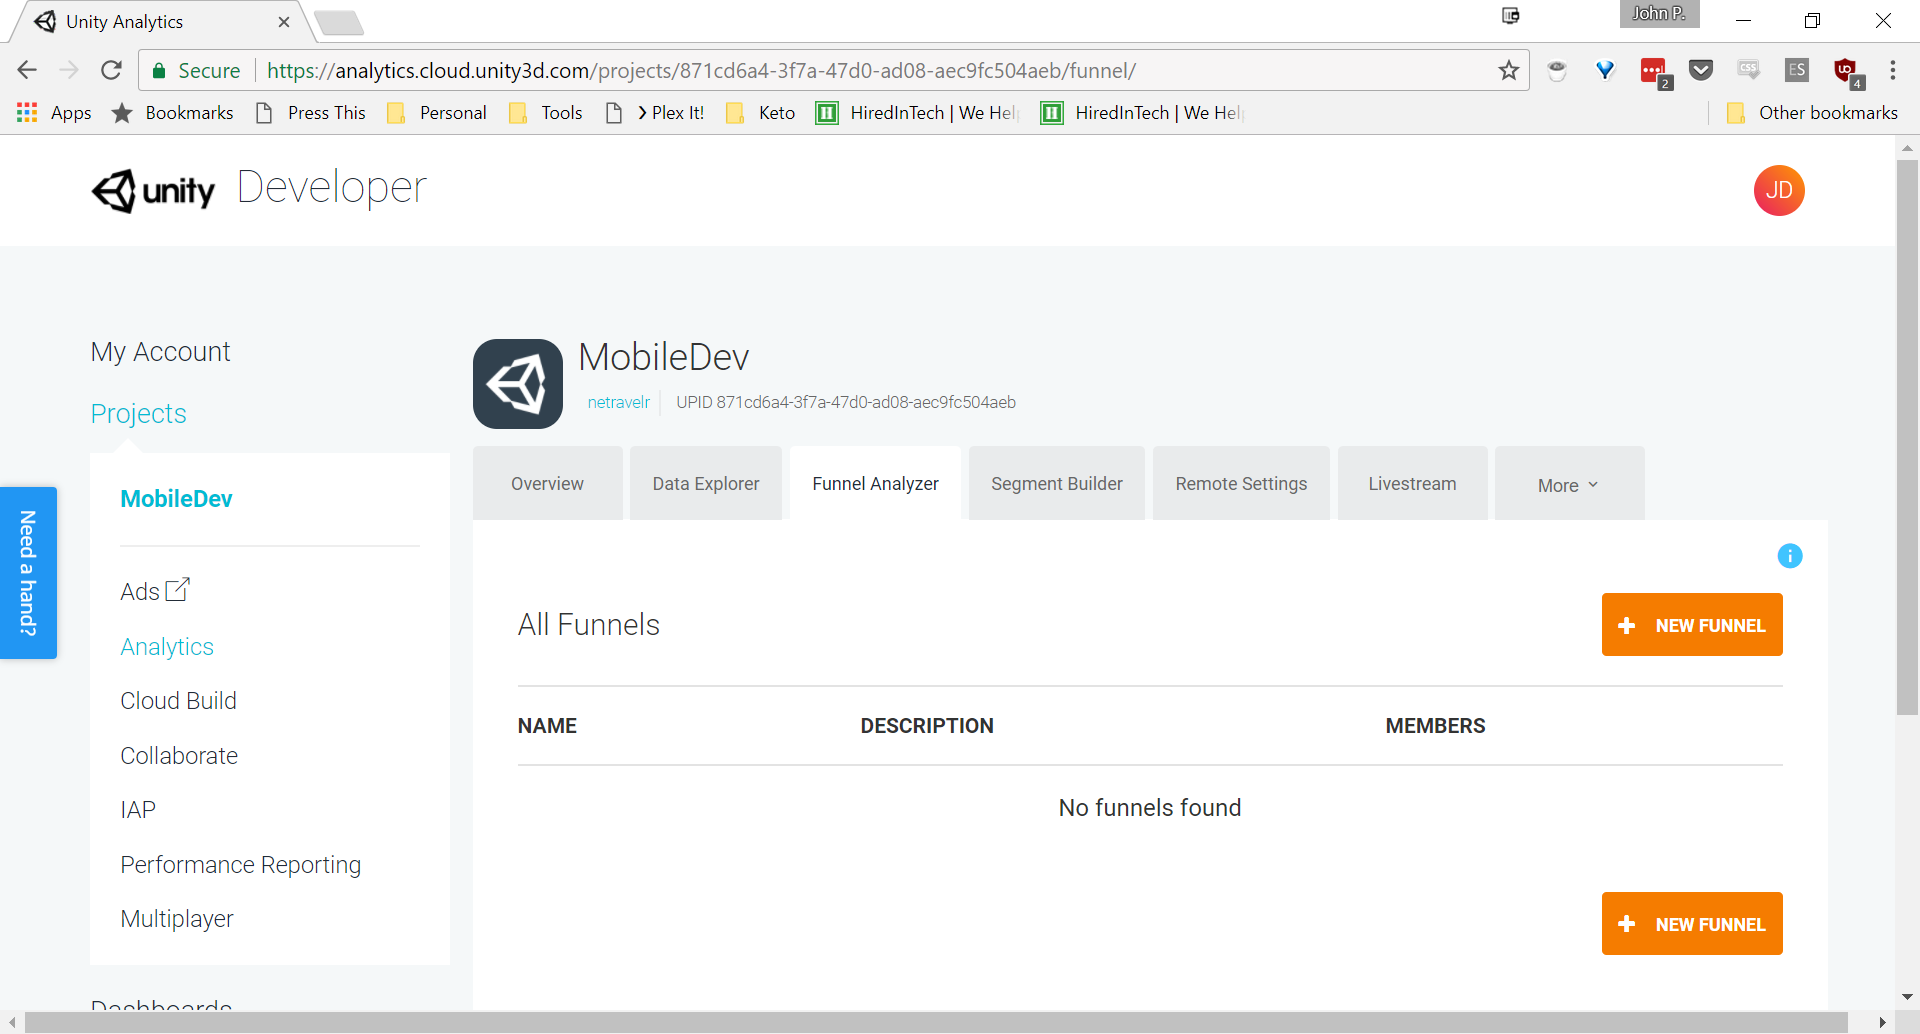Open the Chrome three-dot menu
1920x1034 pixels.
[1893, 70]
